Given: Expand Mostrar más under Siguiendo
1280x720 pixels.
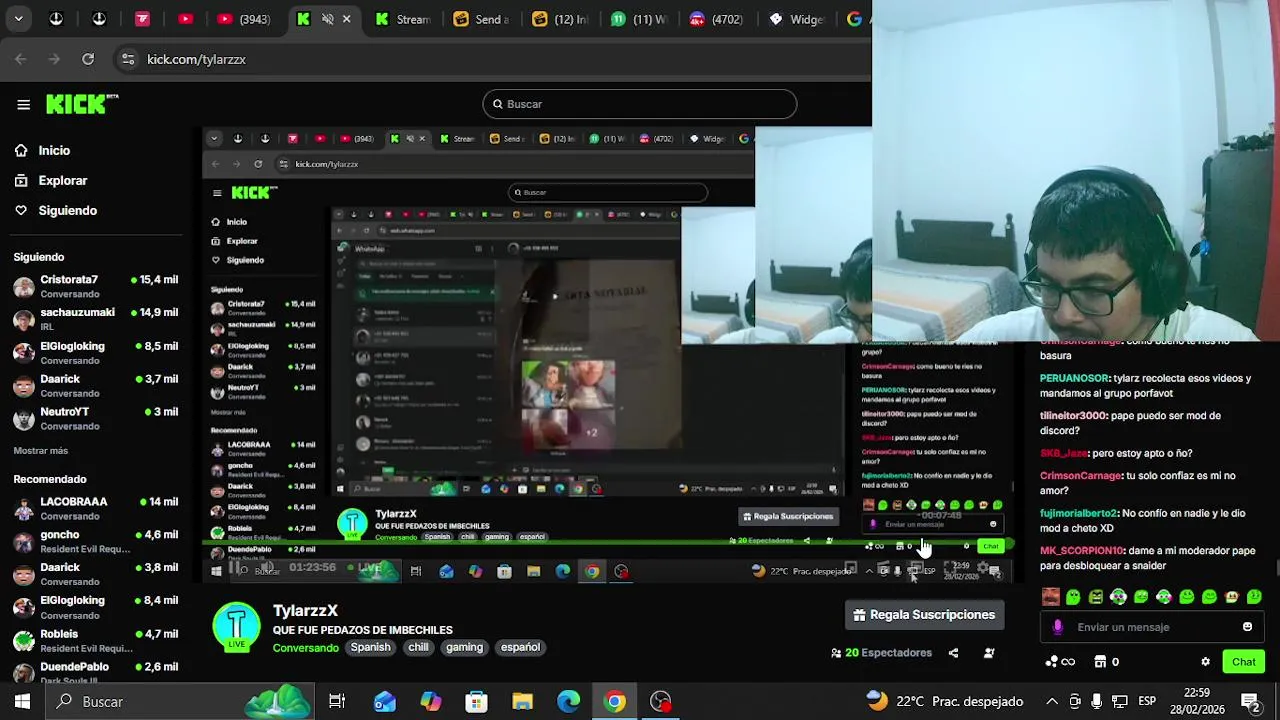Looking at the screenshot, I should pyautogui.click(x=41, y=451).
